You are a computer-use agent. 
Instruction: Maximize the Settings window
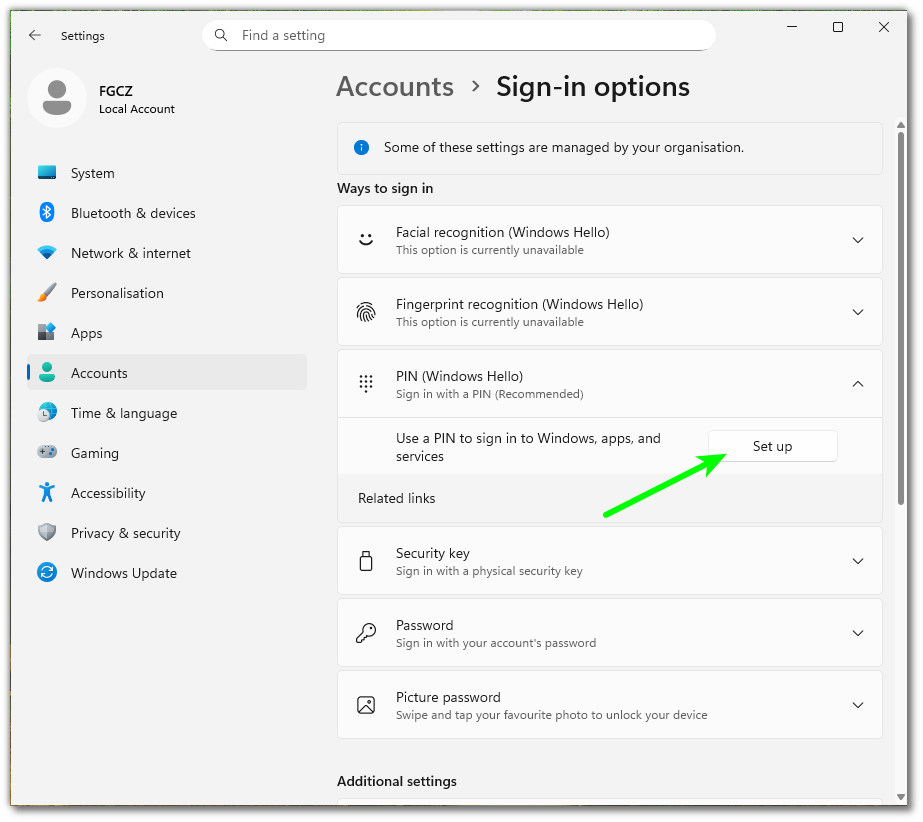click(x=838, y=27)
